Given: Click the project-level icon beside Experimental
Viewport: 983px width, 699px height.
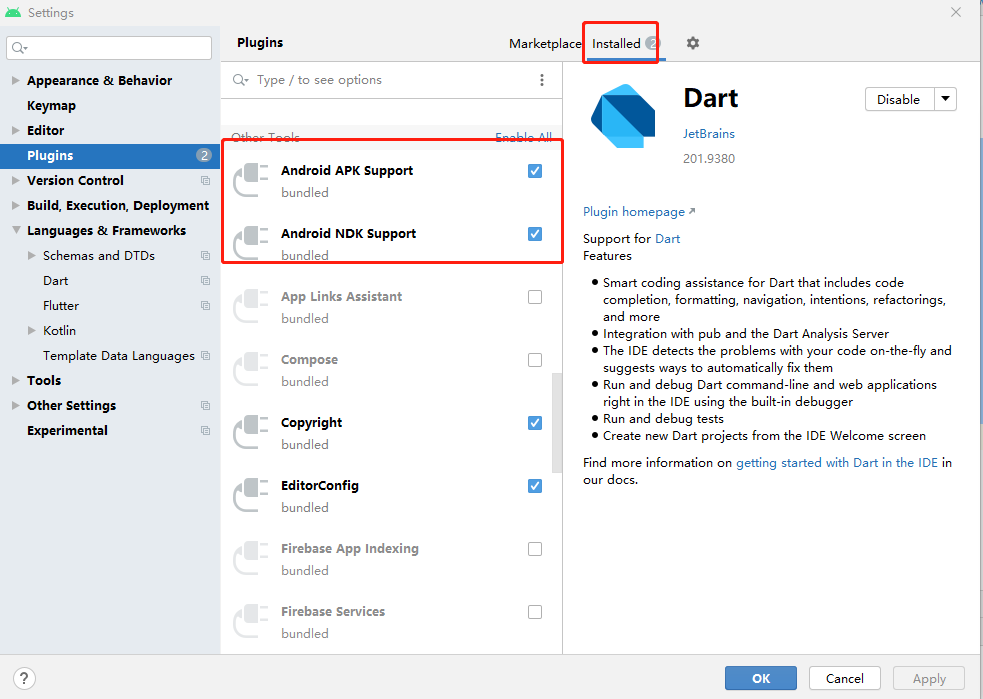Looking at the screenshot, I should 205,431.
